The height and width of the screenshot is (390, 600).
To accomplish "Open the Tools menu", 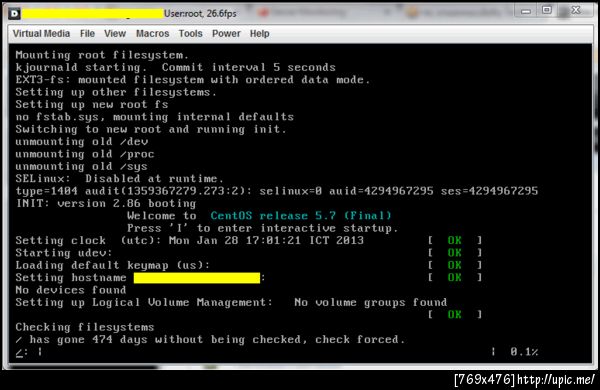I will [x=190, y=34].
